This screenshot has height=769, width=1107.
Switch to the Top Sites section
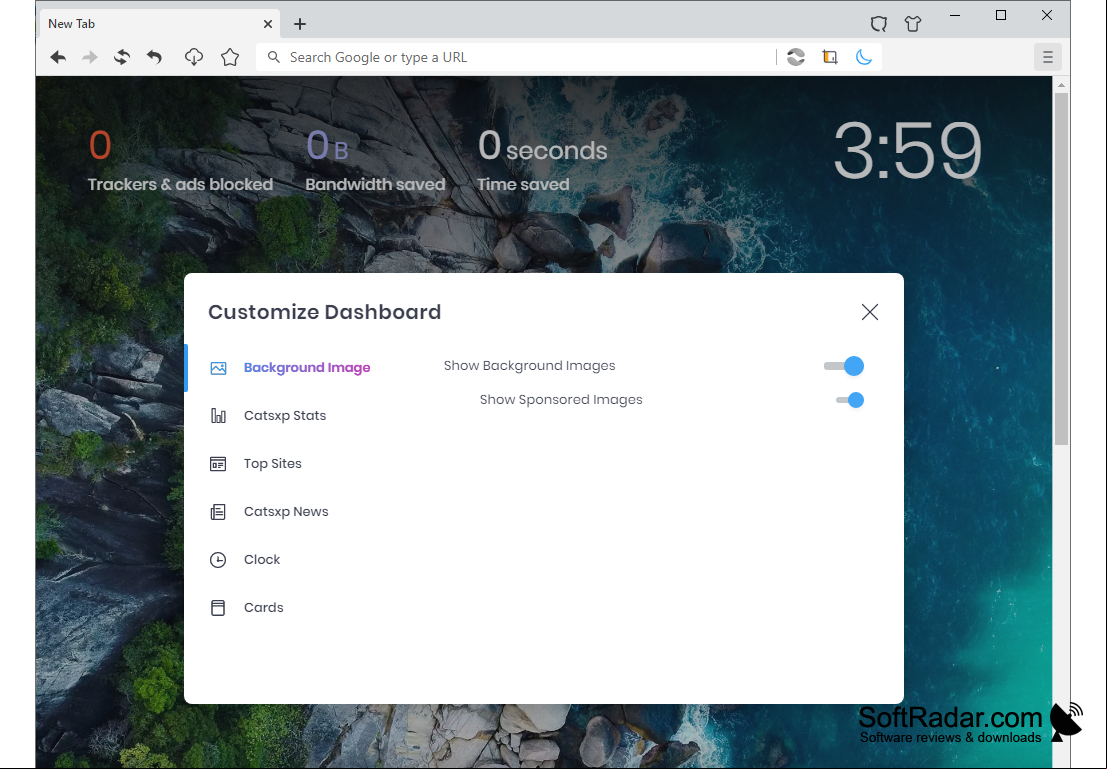[x=273, y=464]
